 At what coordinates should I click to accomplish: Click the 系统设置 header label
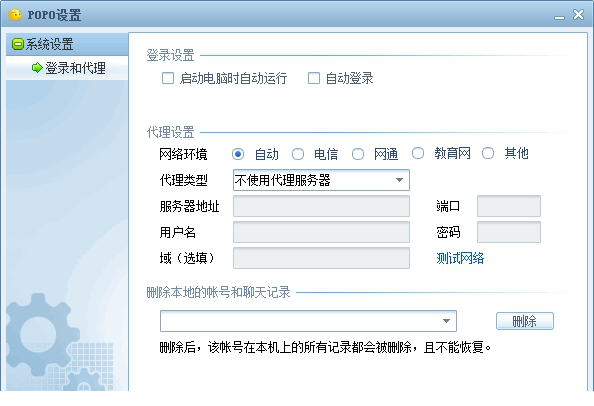[49, 44]
